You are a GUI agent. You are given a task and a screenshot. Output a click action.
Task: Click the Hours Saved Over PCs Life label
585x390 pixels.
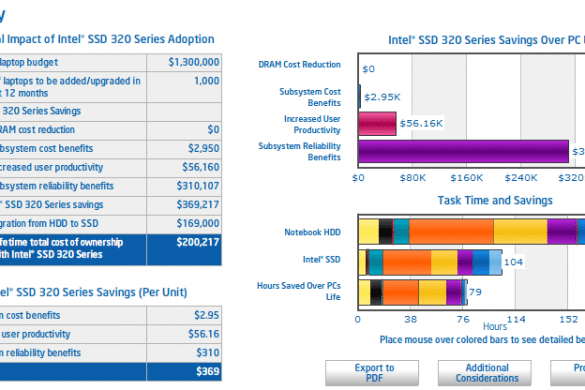(x=299, y=291)
